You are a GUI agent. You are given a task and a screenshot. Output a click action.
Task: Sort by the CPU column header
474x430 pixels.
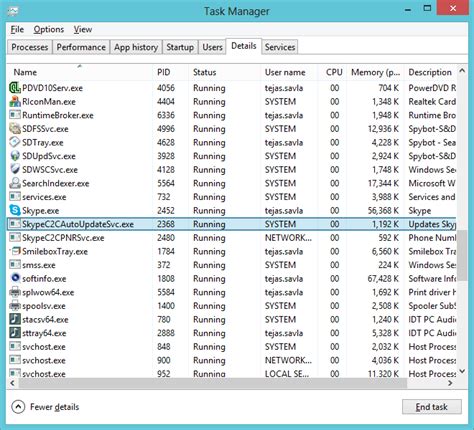coord(332,72)
